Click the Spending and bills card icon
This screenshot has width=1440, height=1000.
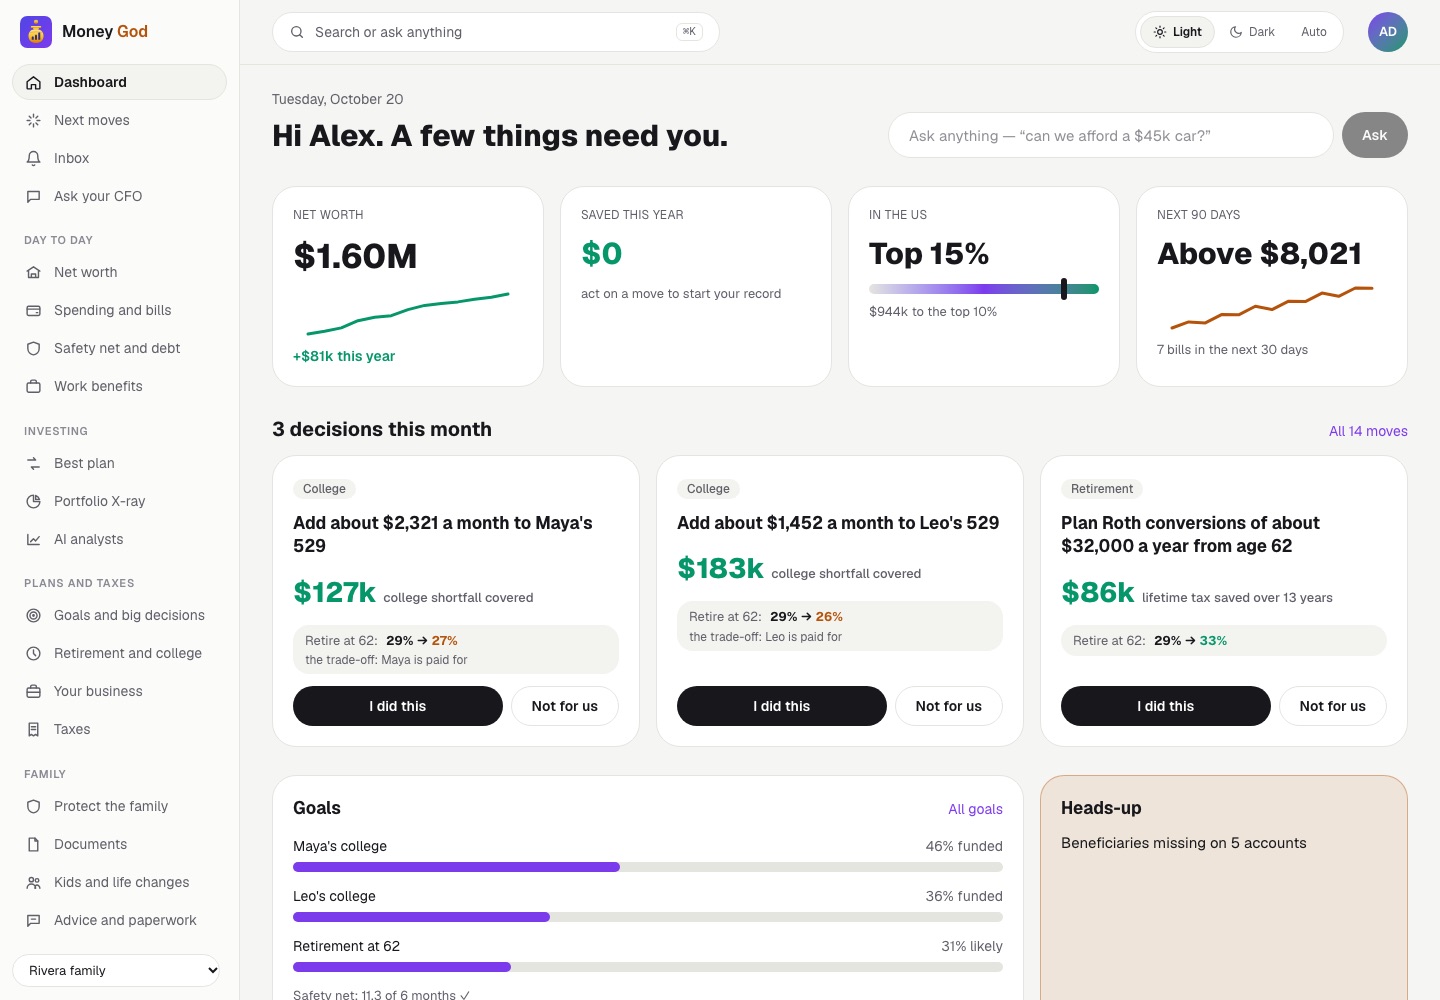coord(33,311)
